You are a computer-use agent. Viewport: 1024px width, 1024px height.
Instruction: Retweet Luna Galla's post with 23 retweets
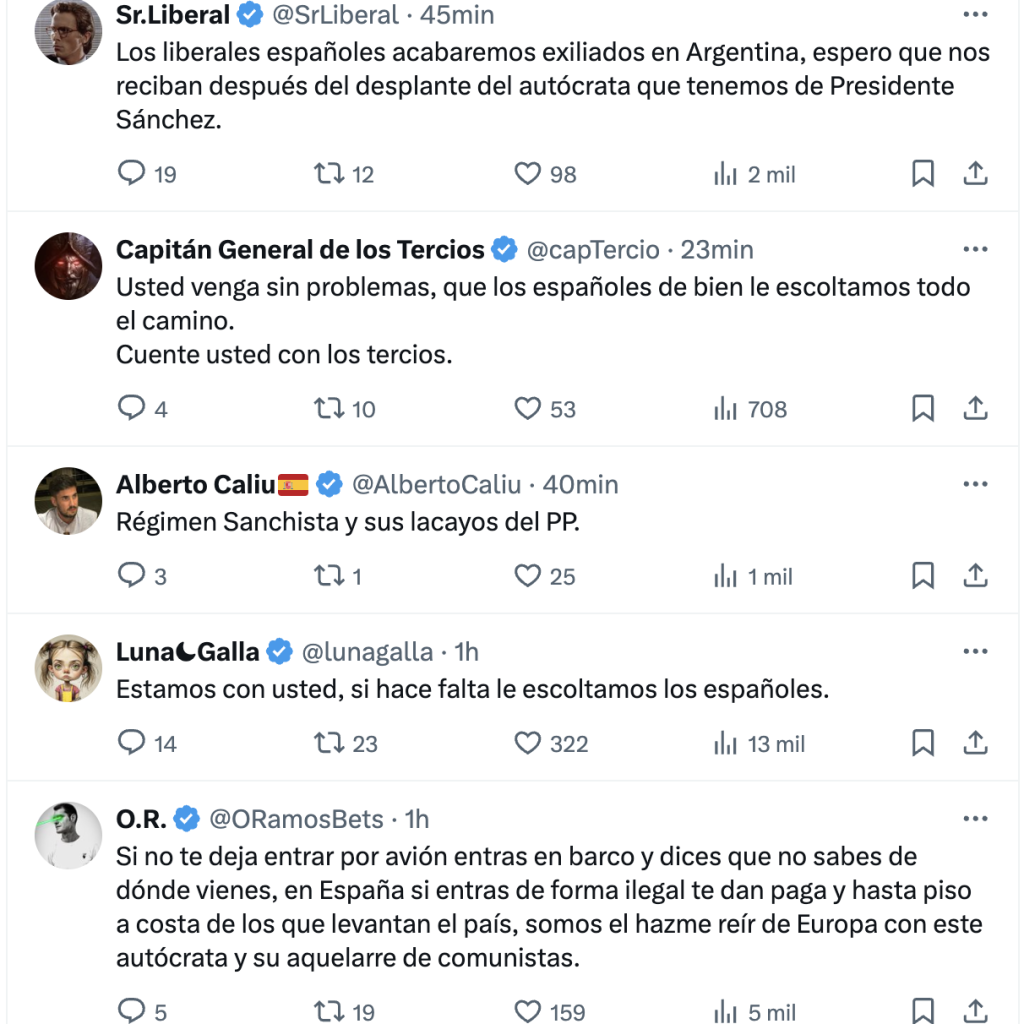(x=329, y=743)
